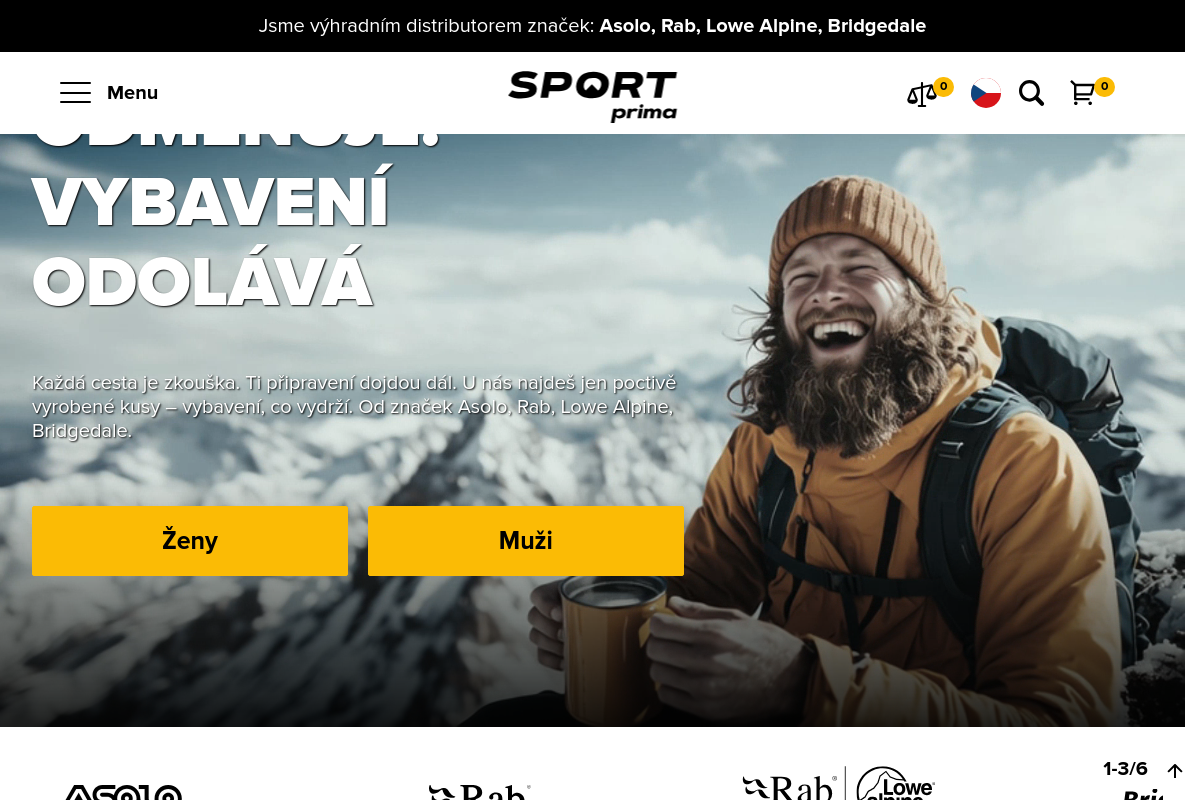This screenshot has height=800, width=1200.
Task: Click the comparison count badge
Action: coord(943,87)
